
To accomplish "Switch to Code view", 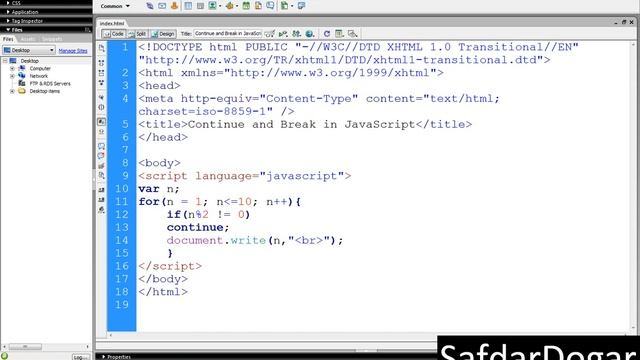I will (x=113, y=34).
